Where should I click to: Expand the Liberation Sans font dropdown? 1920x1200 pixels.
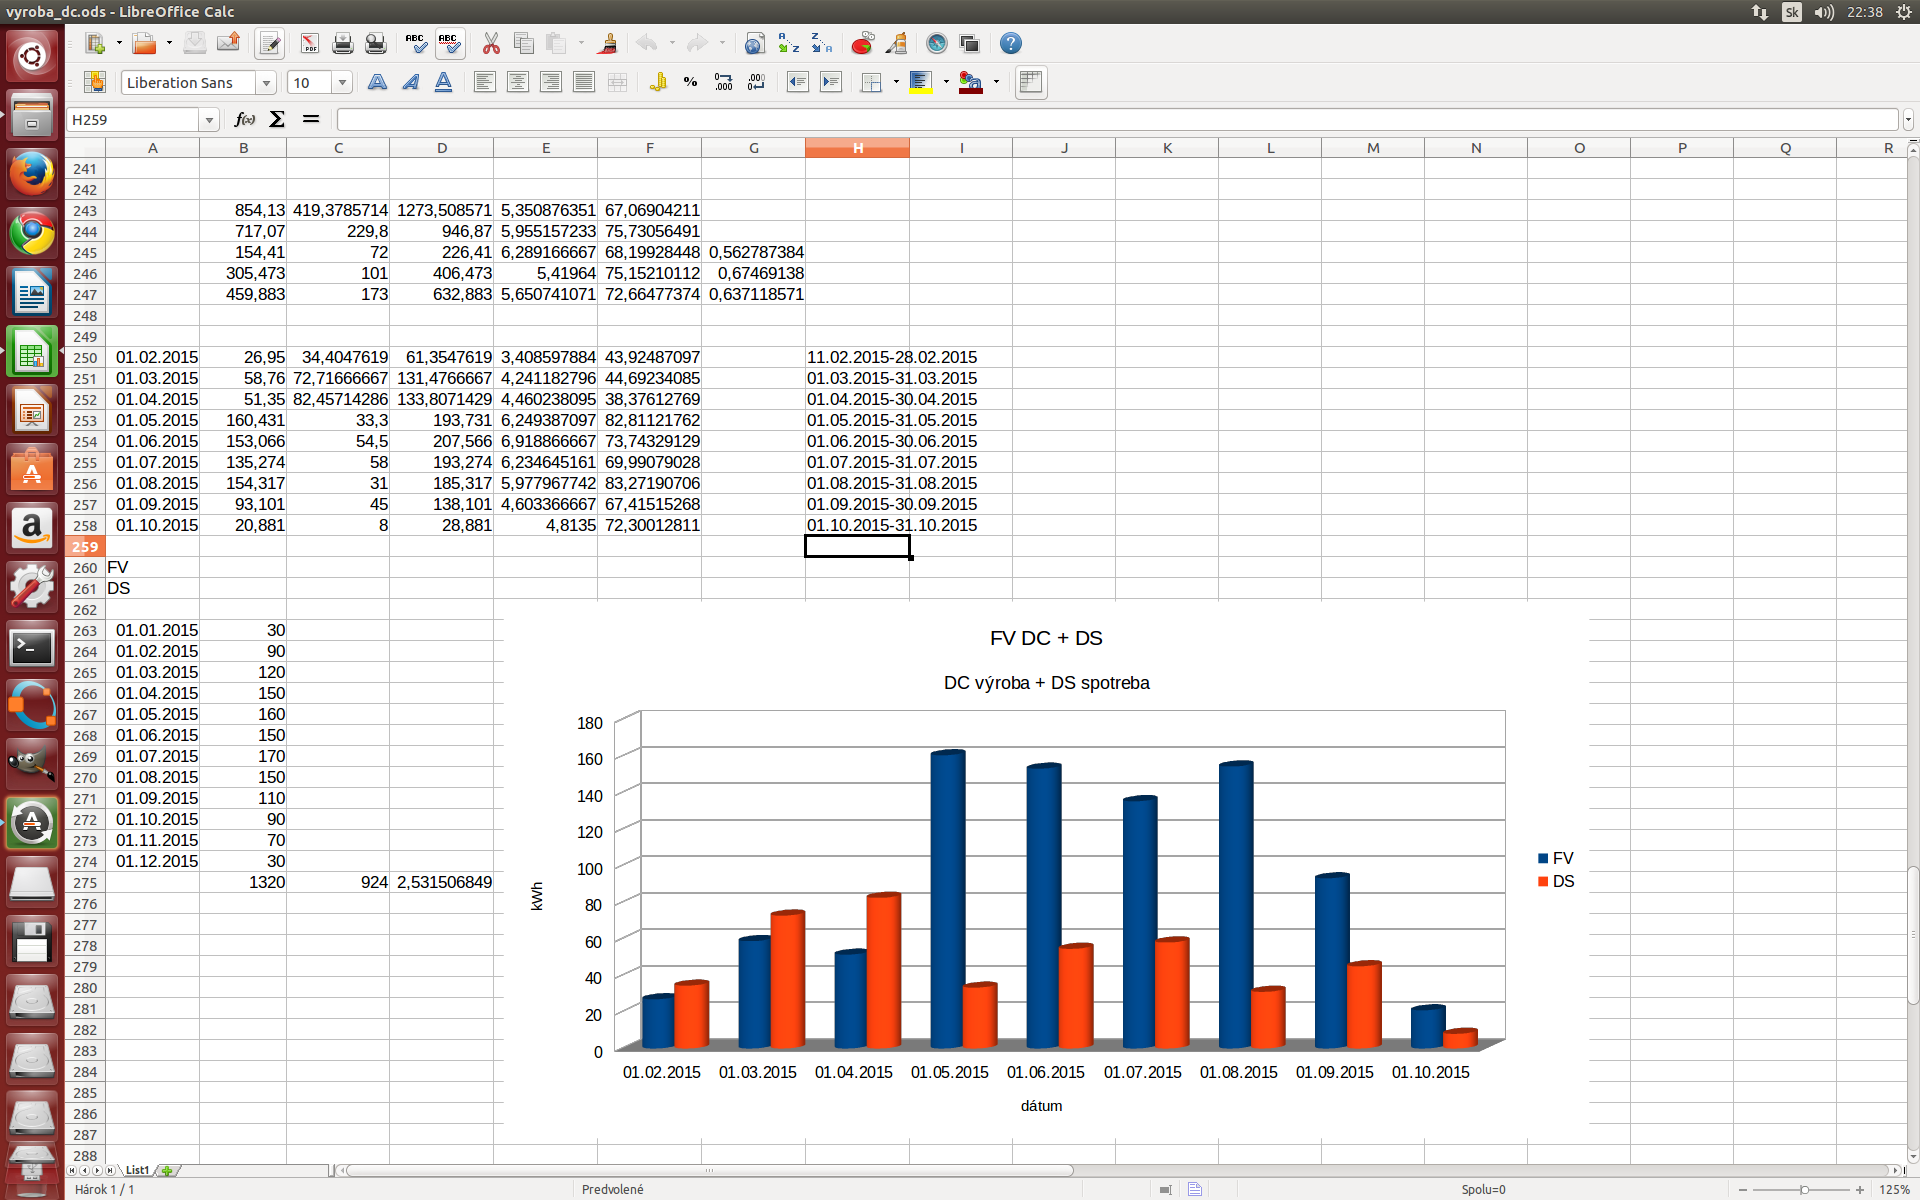[x=266, y=82]
